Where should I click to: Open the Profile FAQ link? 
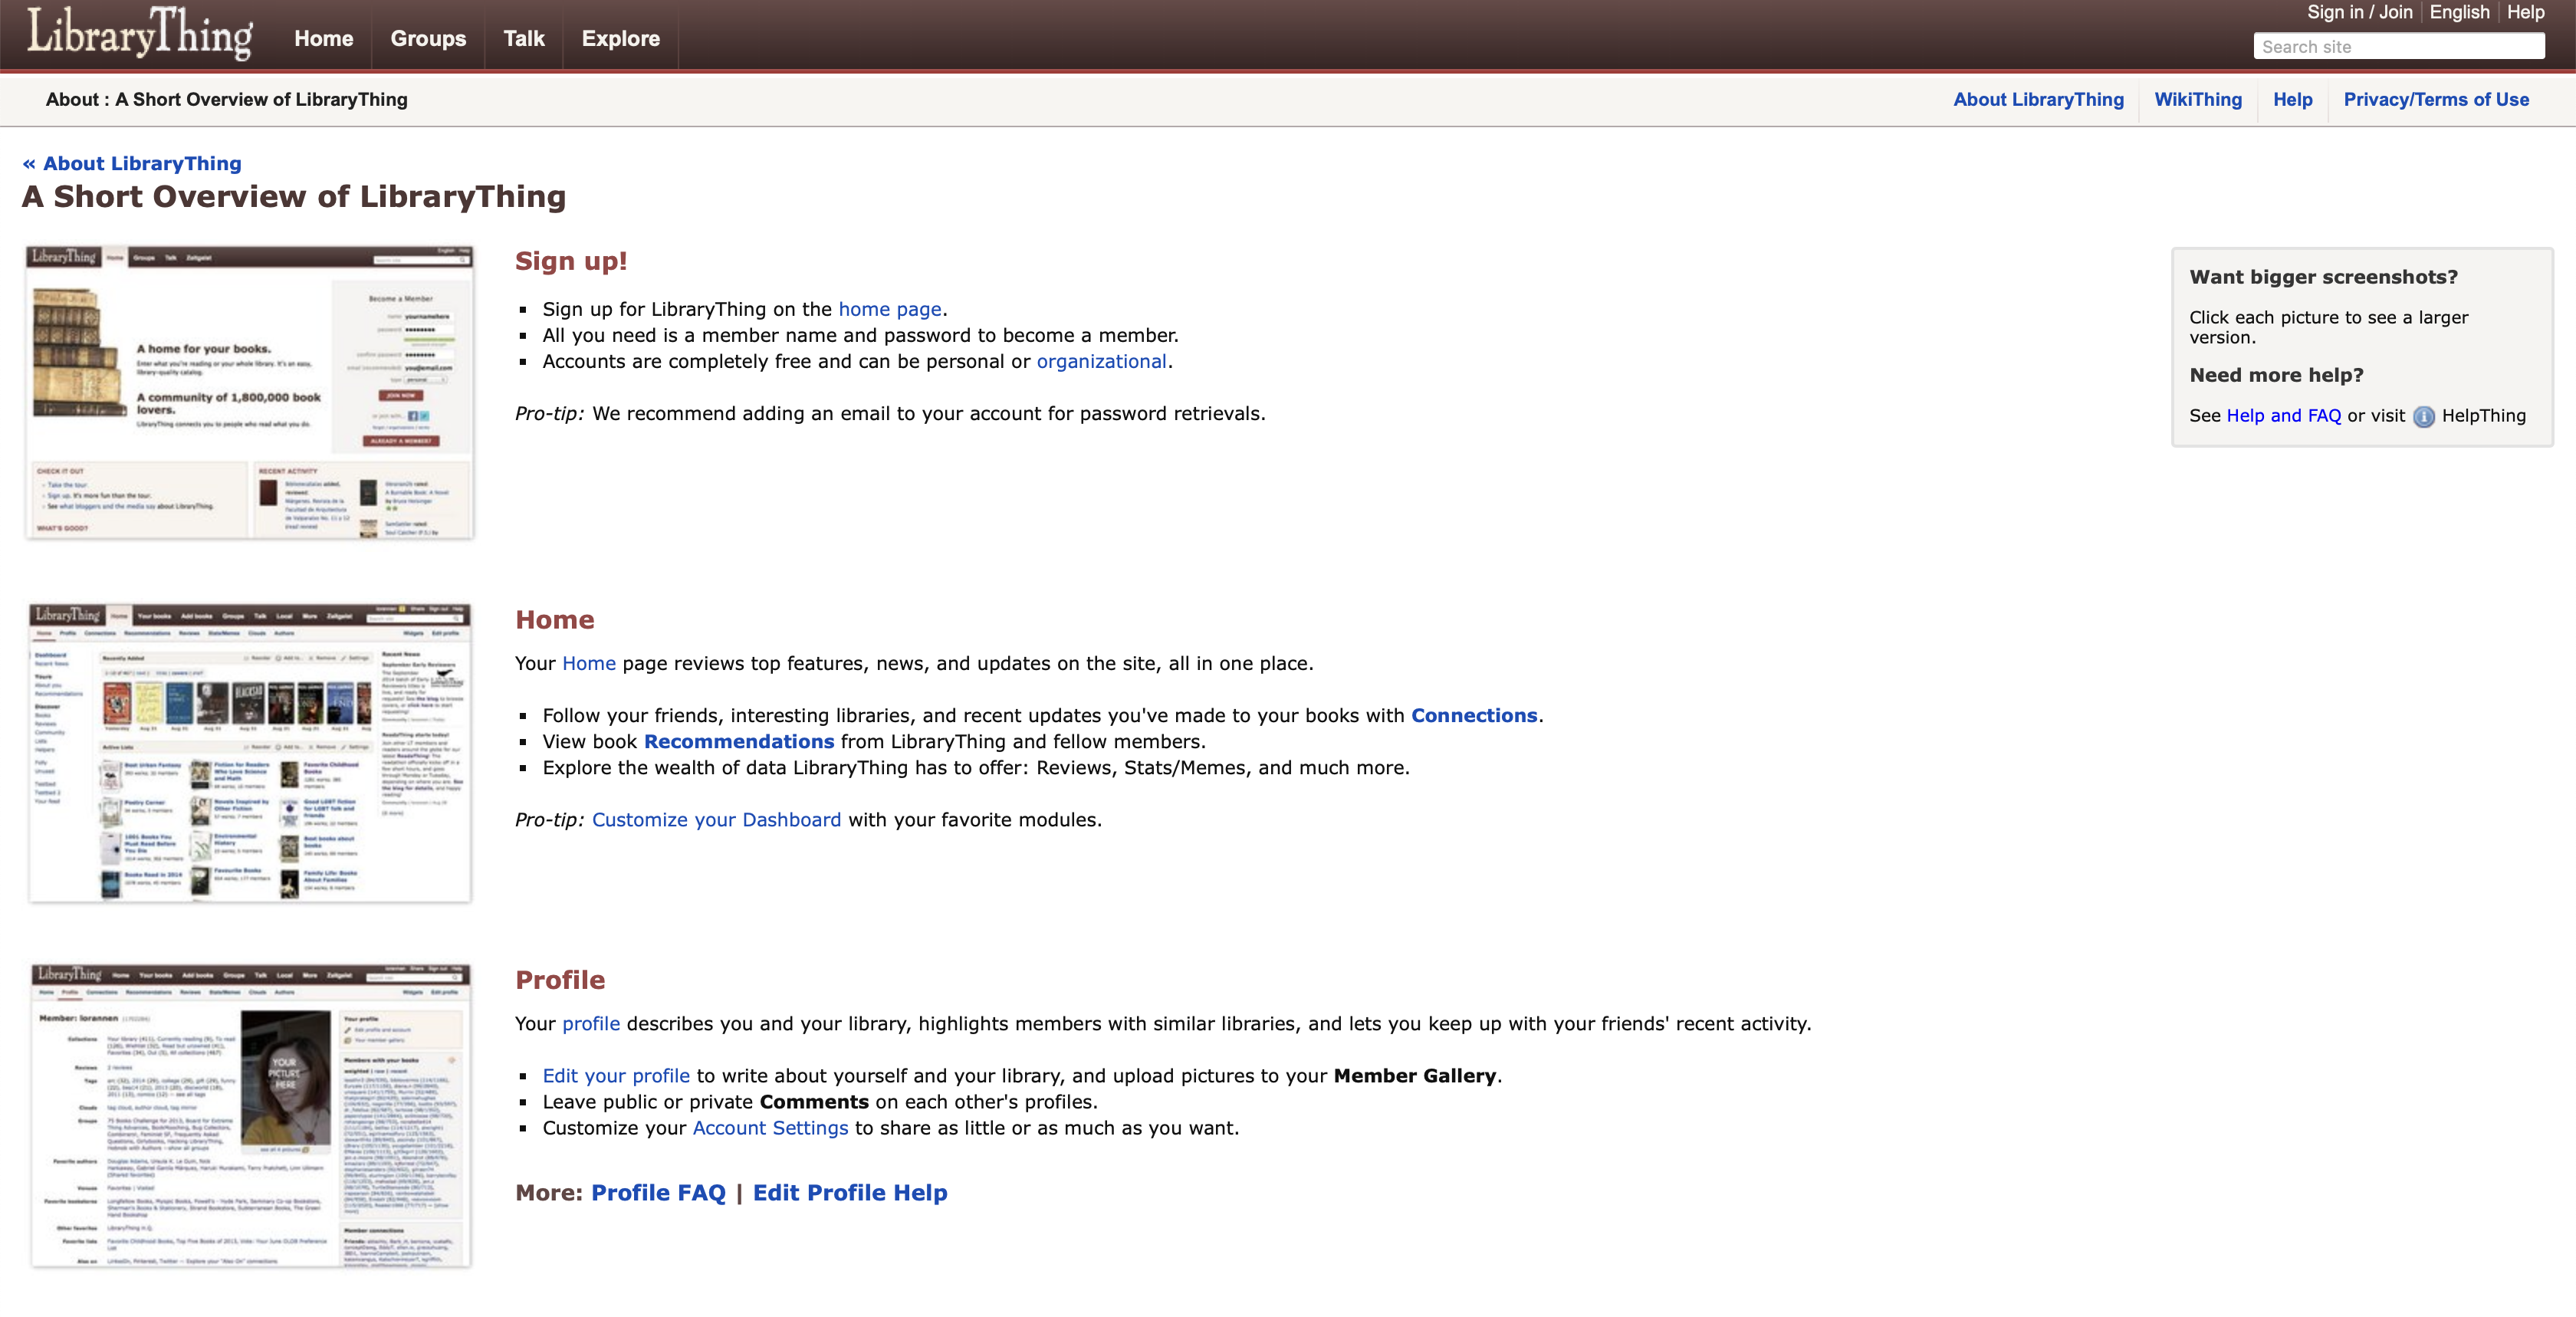tap(658, 1193)
